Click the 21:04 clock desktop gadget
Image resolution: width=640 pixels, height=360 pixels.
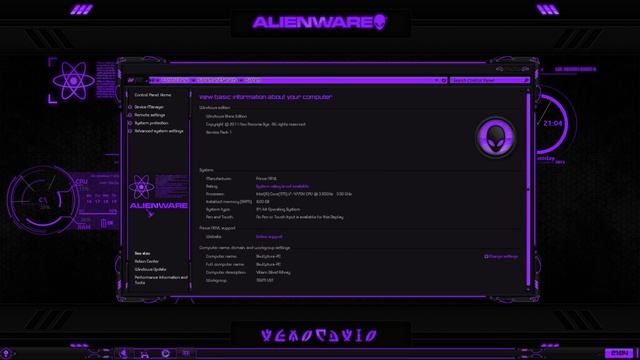(x=552, y=123)
